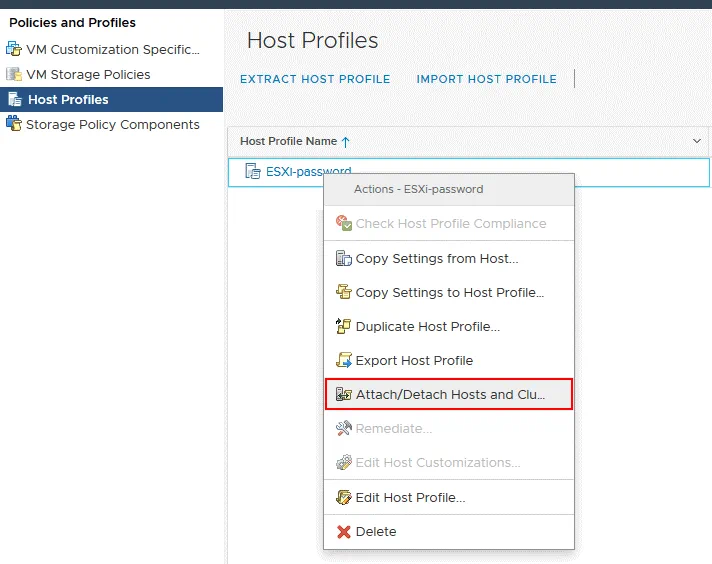Select Export Host Profile menu entry
712x564 pixels.
pyautogui.click(x=414, y=360)
